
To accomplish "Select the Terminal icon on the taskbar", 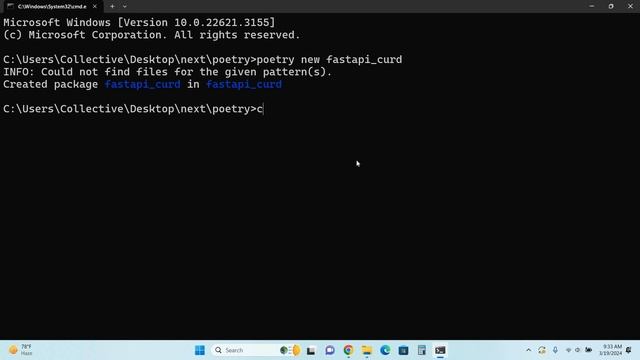I will 440,350.
